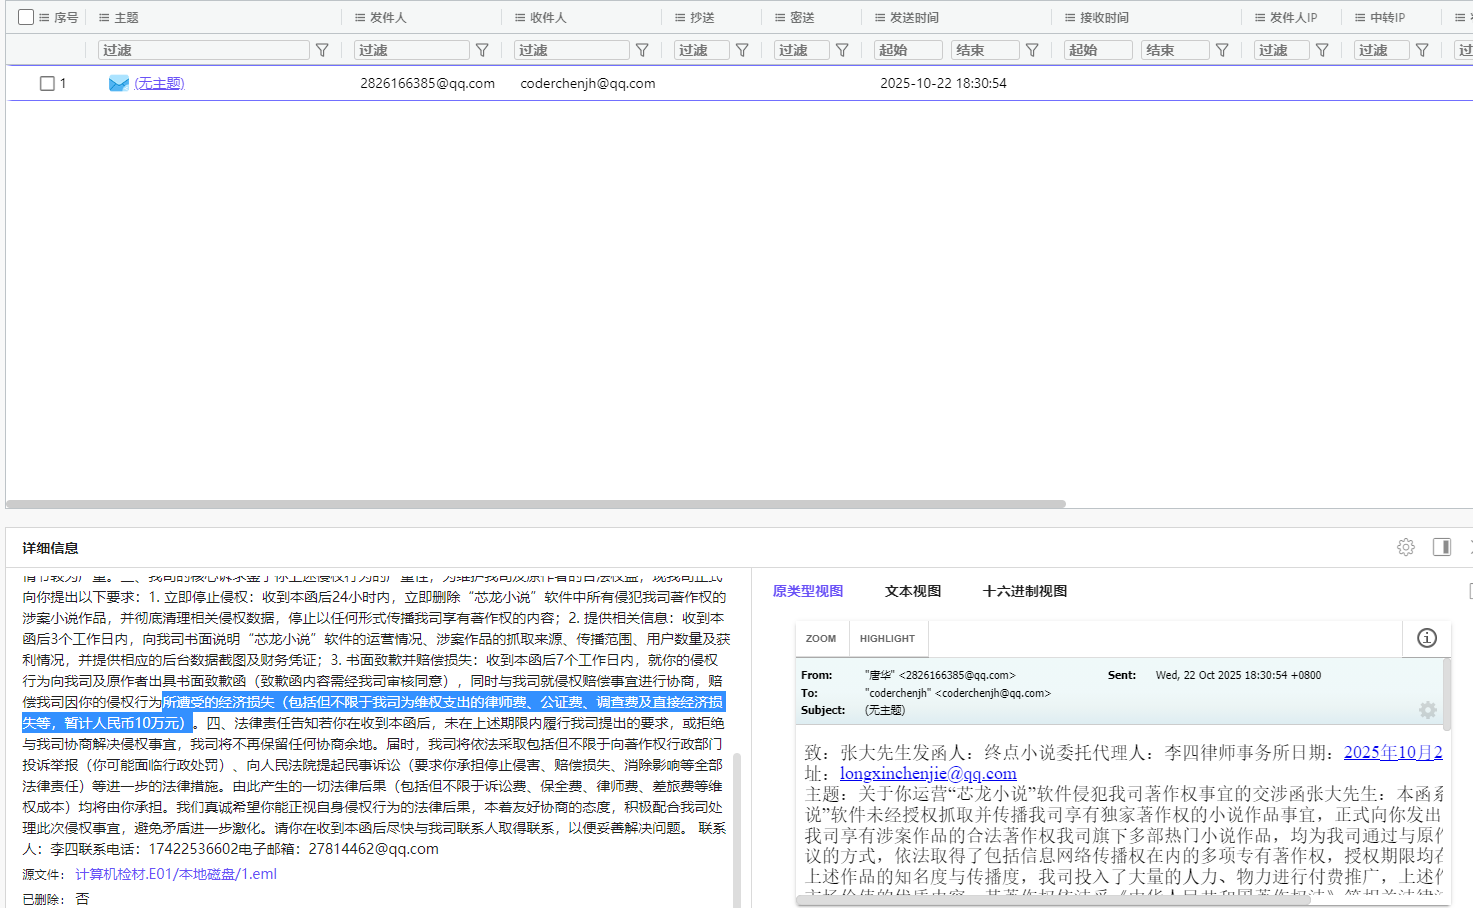
Task: Click the gear icon beside the email header summary
Action: click(x=1428, y=710)
